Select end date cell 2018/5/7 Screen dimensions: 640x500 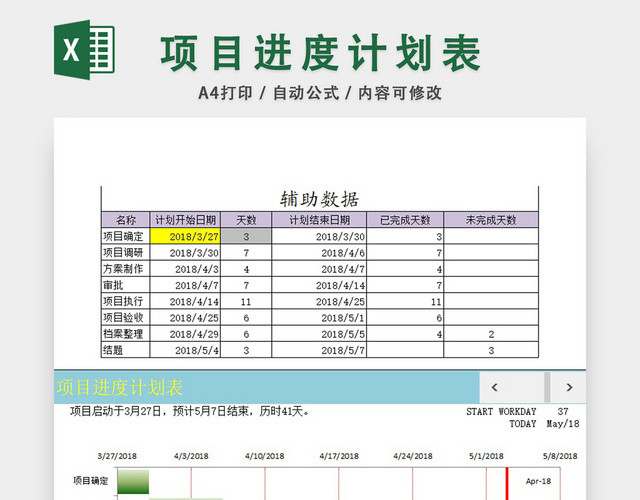point(319,350)
